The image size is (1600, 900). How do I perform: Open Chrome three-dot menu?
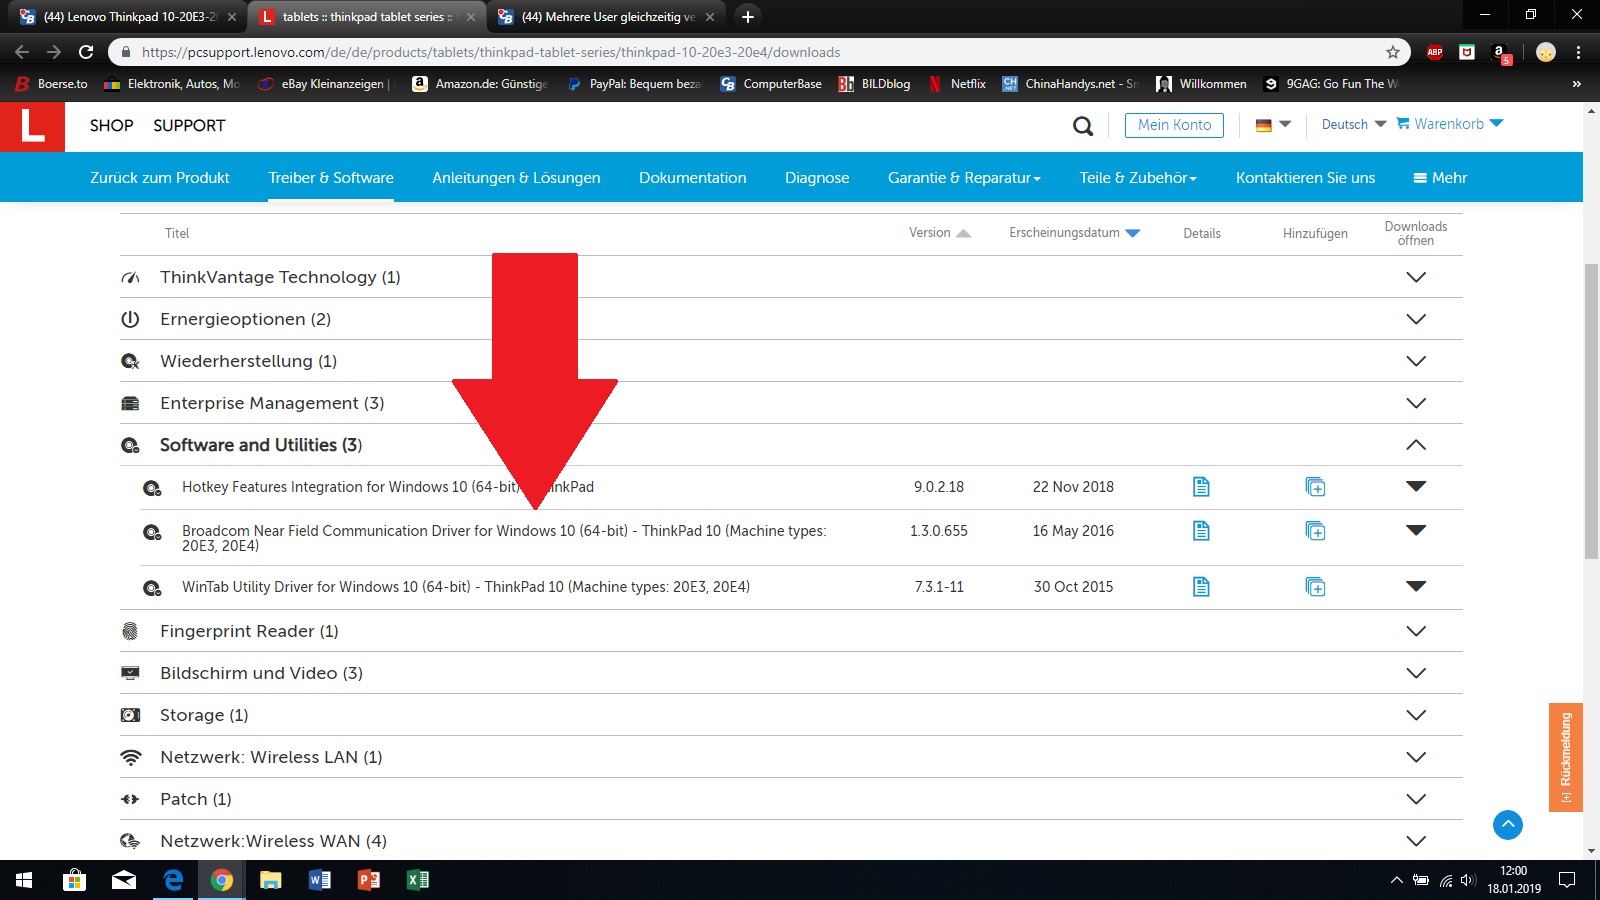(1578, 52)
